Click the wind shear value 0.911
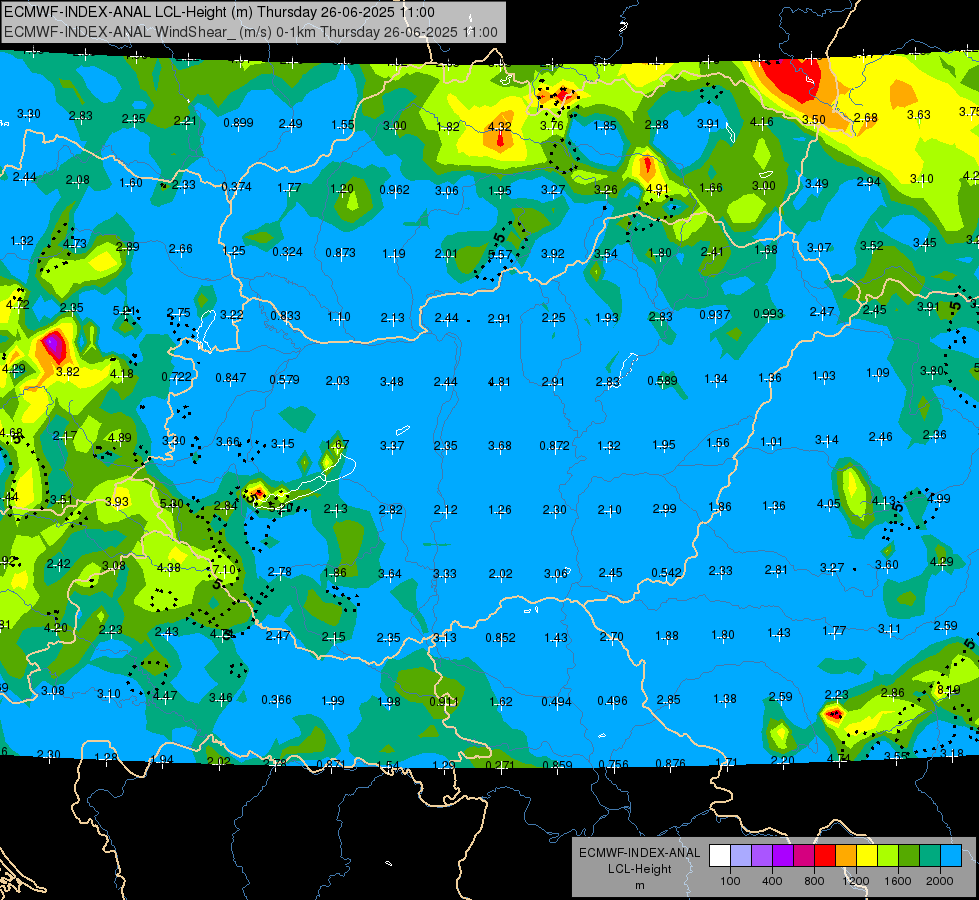The height and width of the screenshot is (900, 979). click(443, 701)
